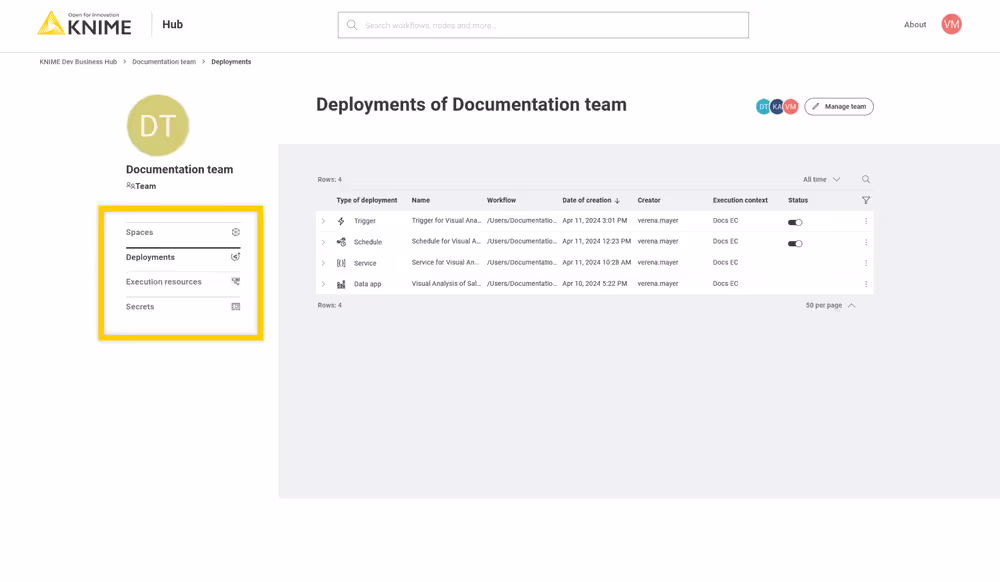The height and width of the screenshot is (582, 1000).
Task: Click the Manage team button
Action: (x=839, y=106)
